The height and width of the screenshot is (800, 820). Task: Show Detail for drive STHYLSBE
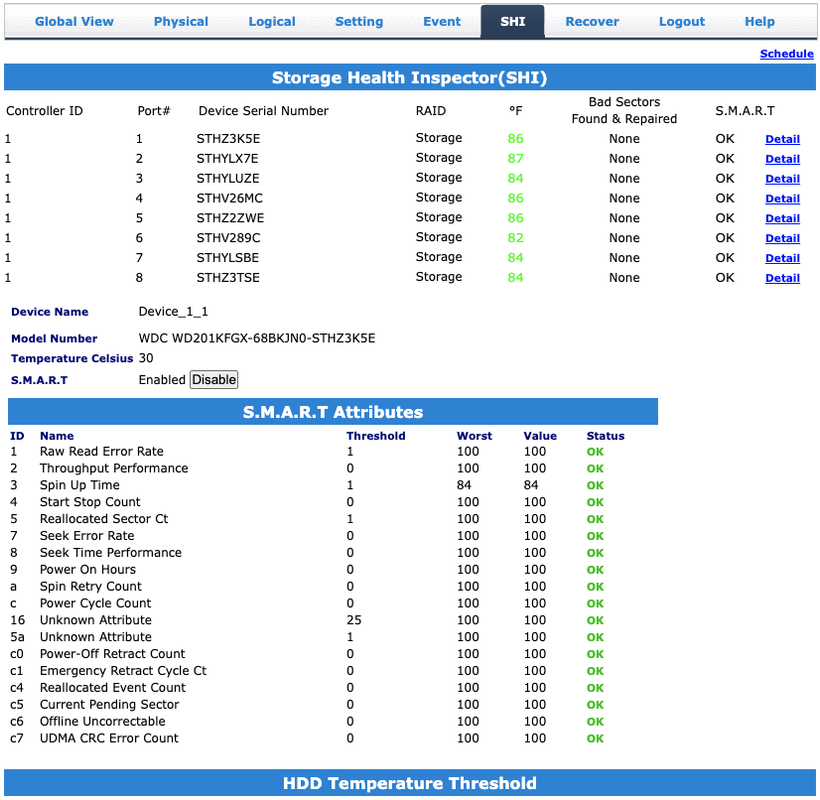click(x=782, y=258)
